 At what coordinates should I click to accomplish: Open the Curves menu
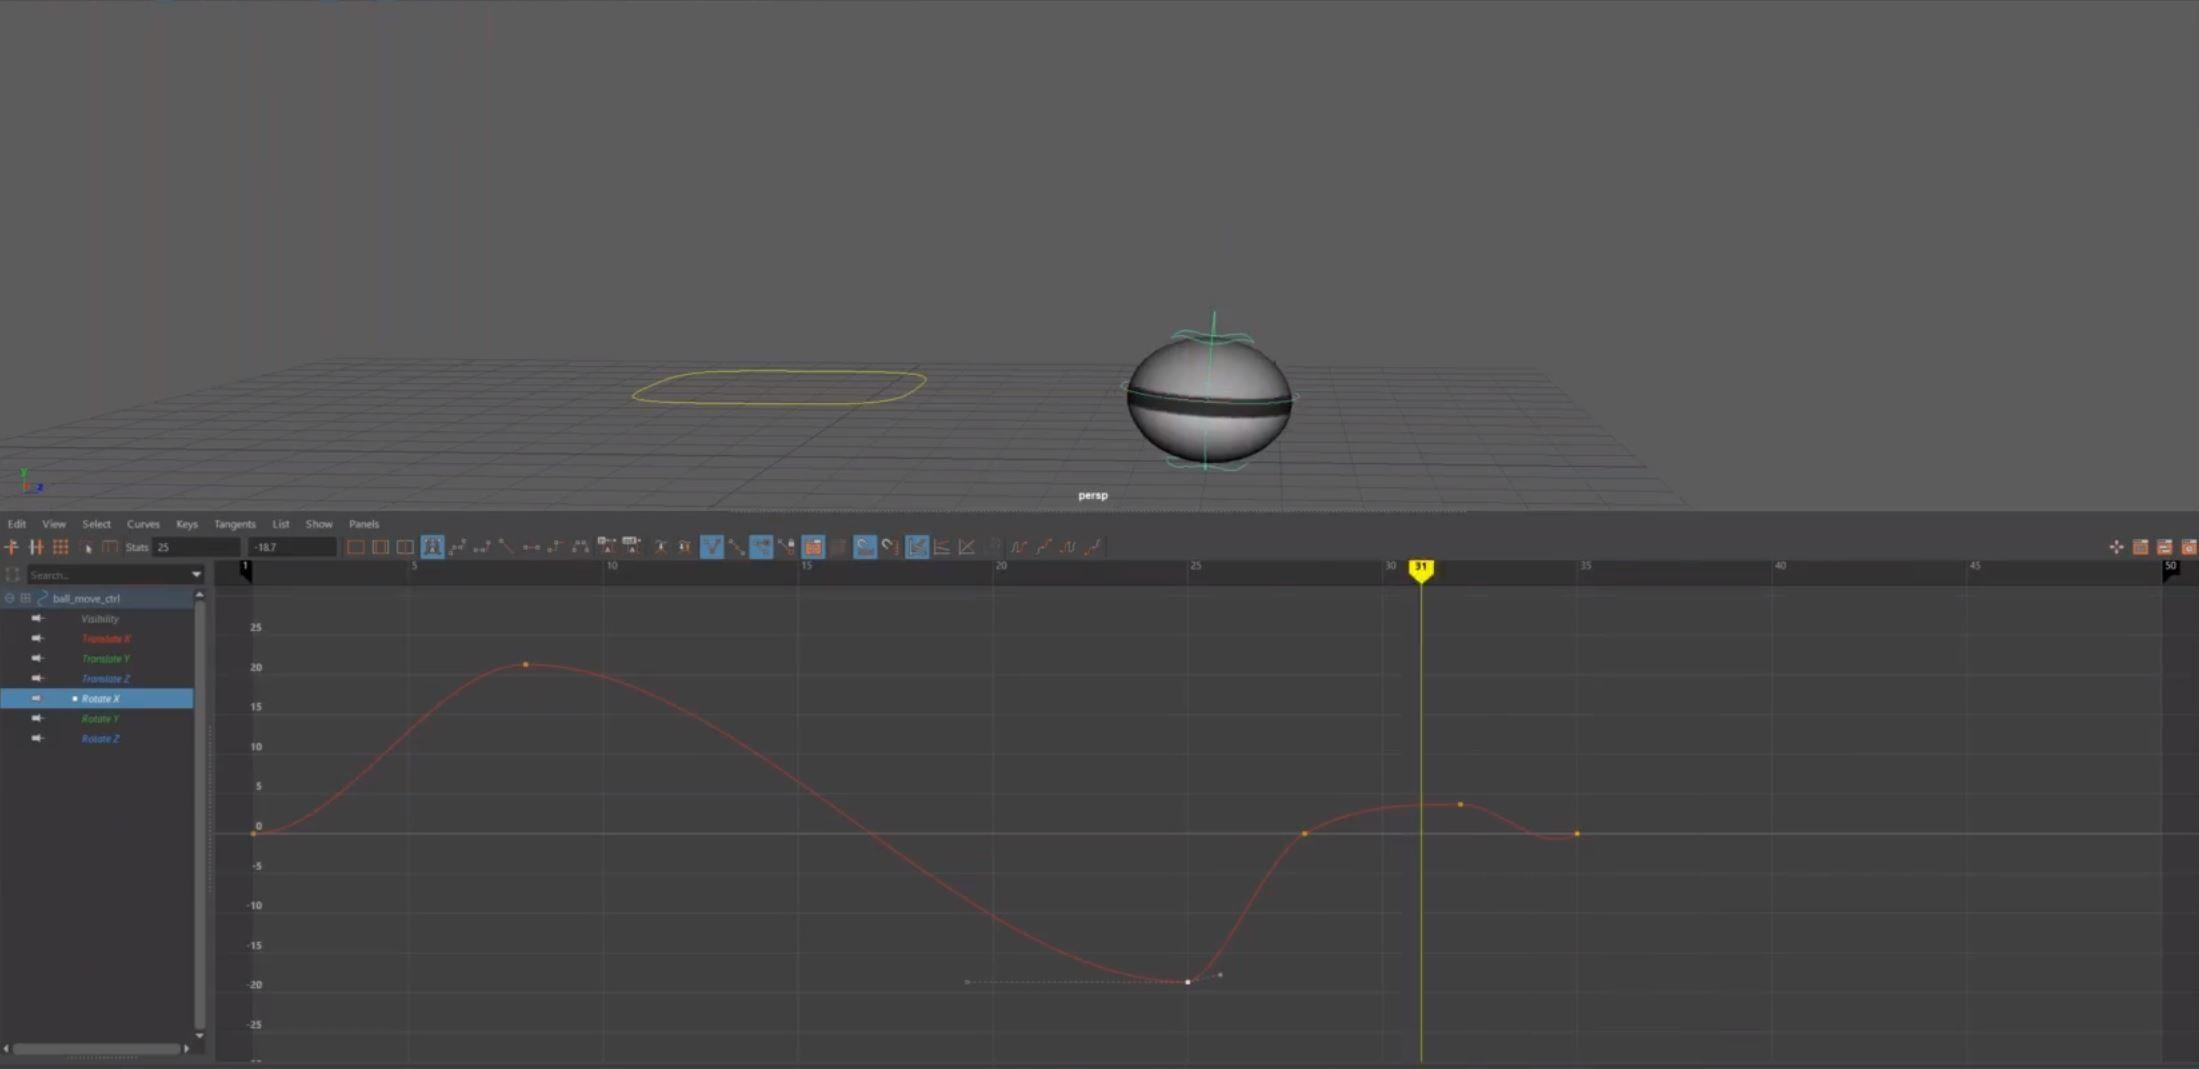(143, 524)
